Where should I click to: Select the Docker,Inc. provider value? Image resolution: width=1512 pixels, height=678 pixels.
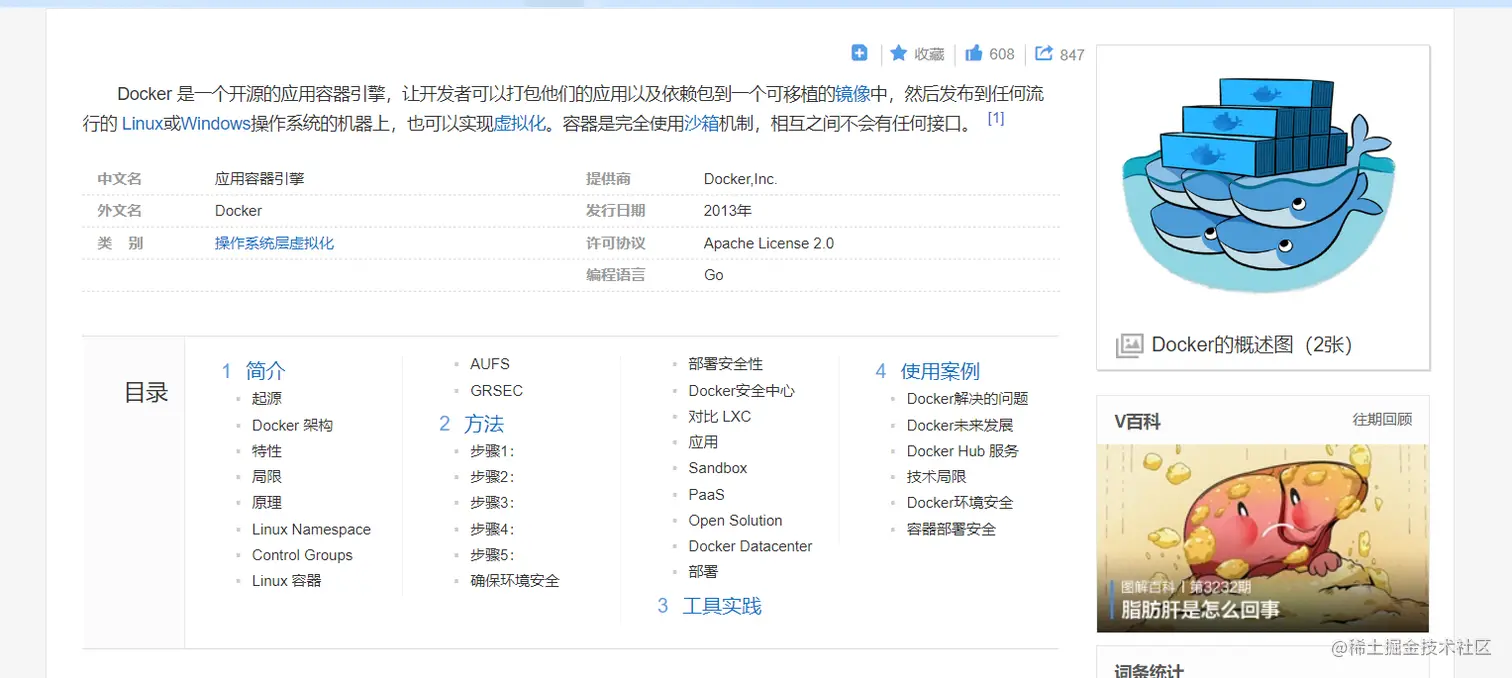[740, 179]
